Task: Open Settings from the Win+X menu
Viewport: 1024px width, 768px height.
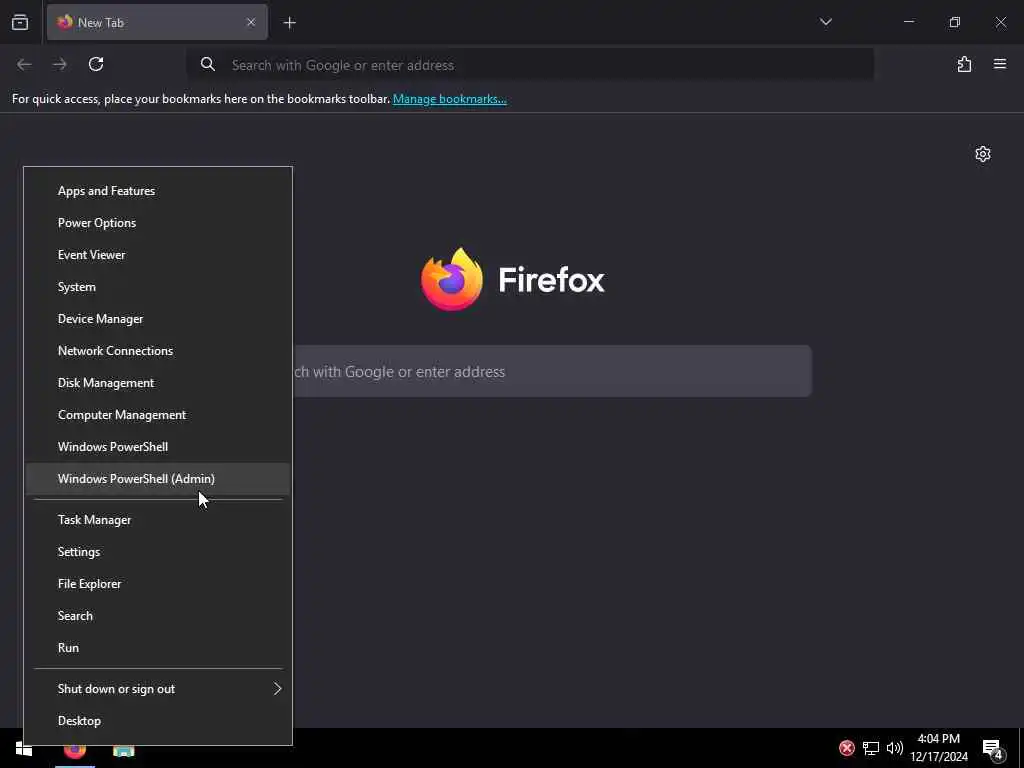Action: [x=157, y=552]
